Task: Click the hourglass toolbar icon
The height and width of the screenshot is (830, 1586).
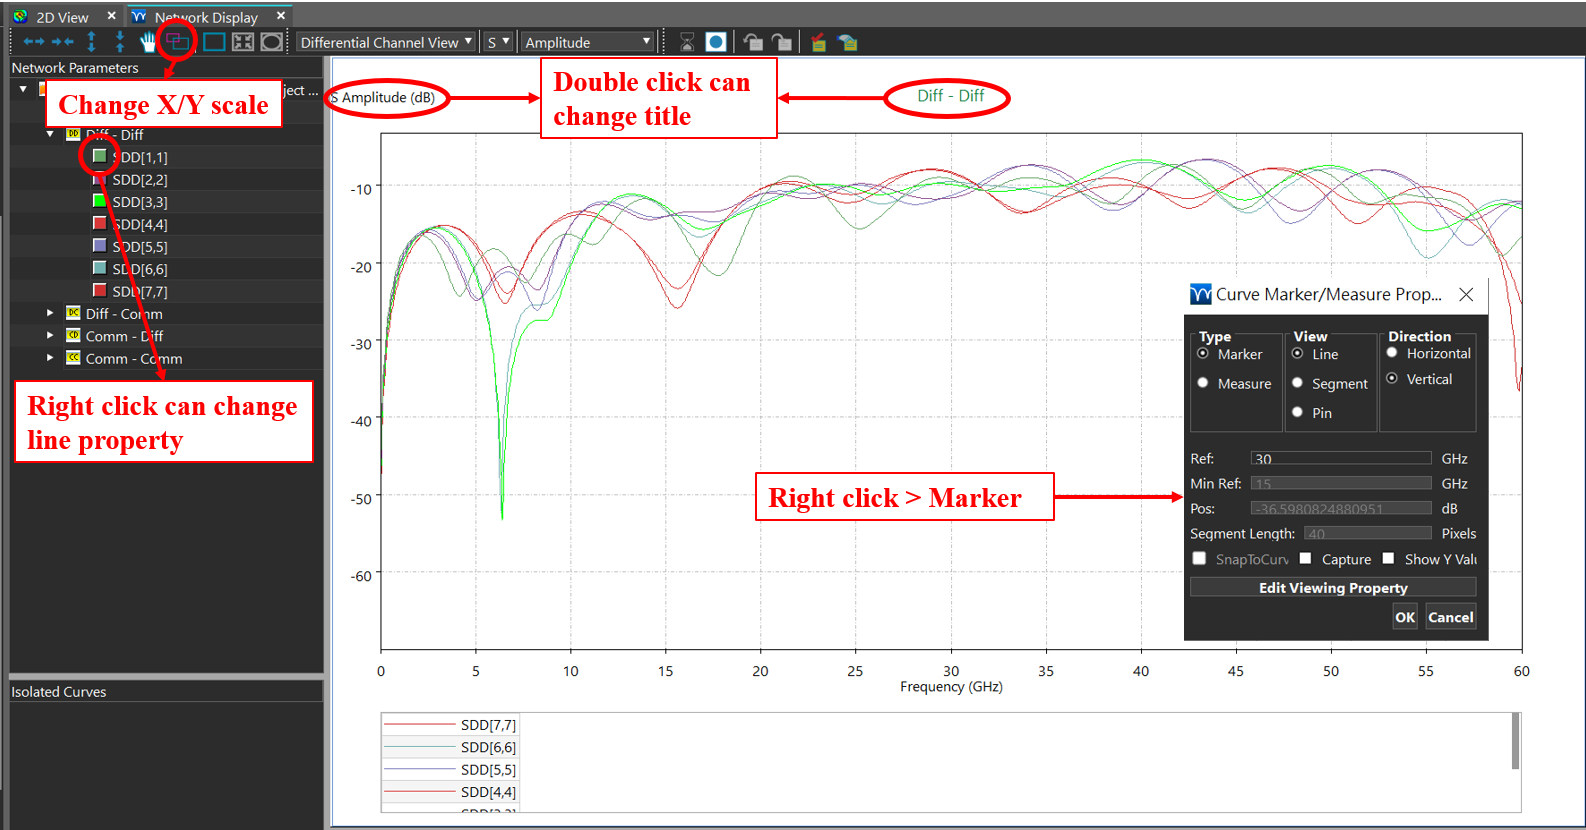Action: click(x=687, y=42)
